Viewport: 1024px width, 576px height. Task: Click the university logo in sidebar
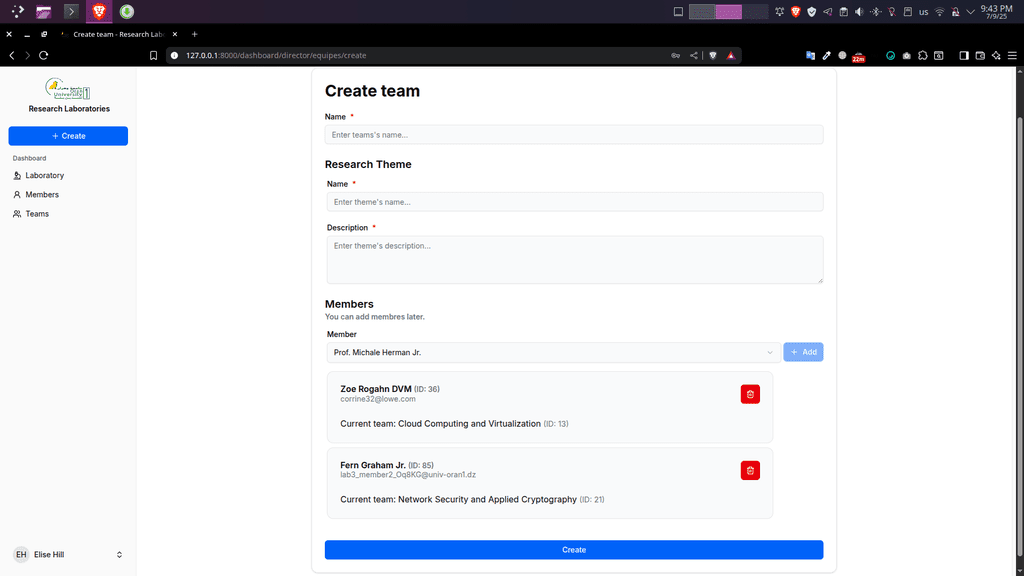click(68, 88)
